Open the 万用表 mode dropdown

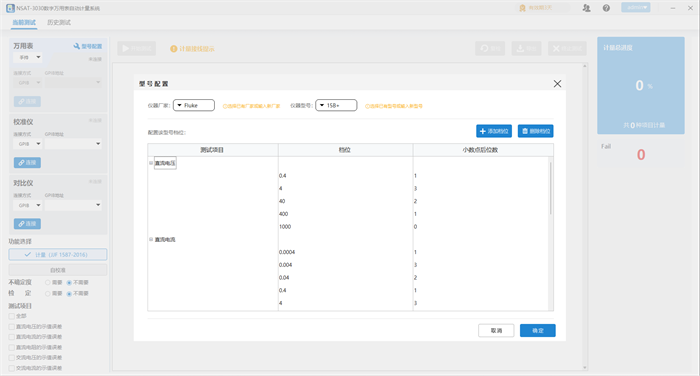click(28, 57)
